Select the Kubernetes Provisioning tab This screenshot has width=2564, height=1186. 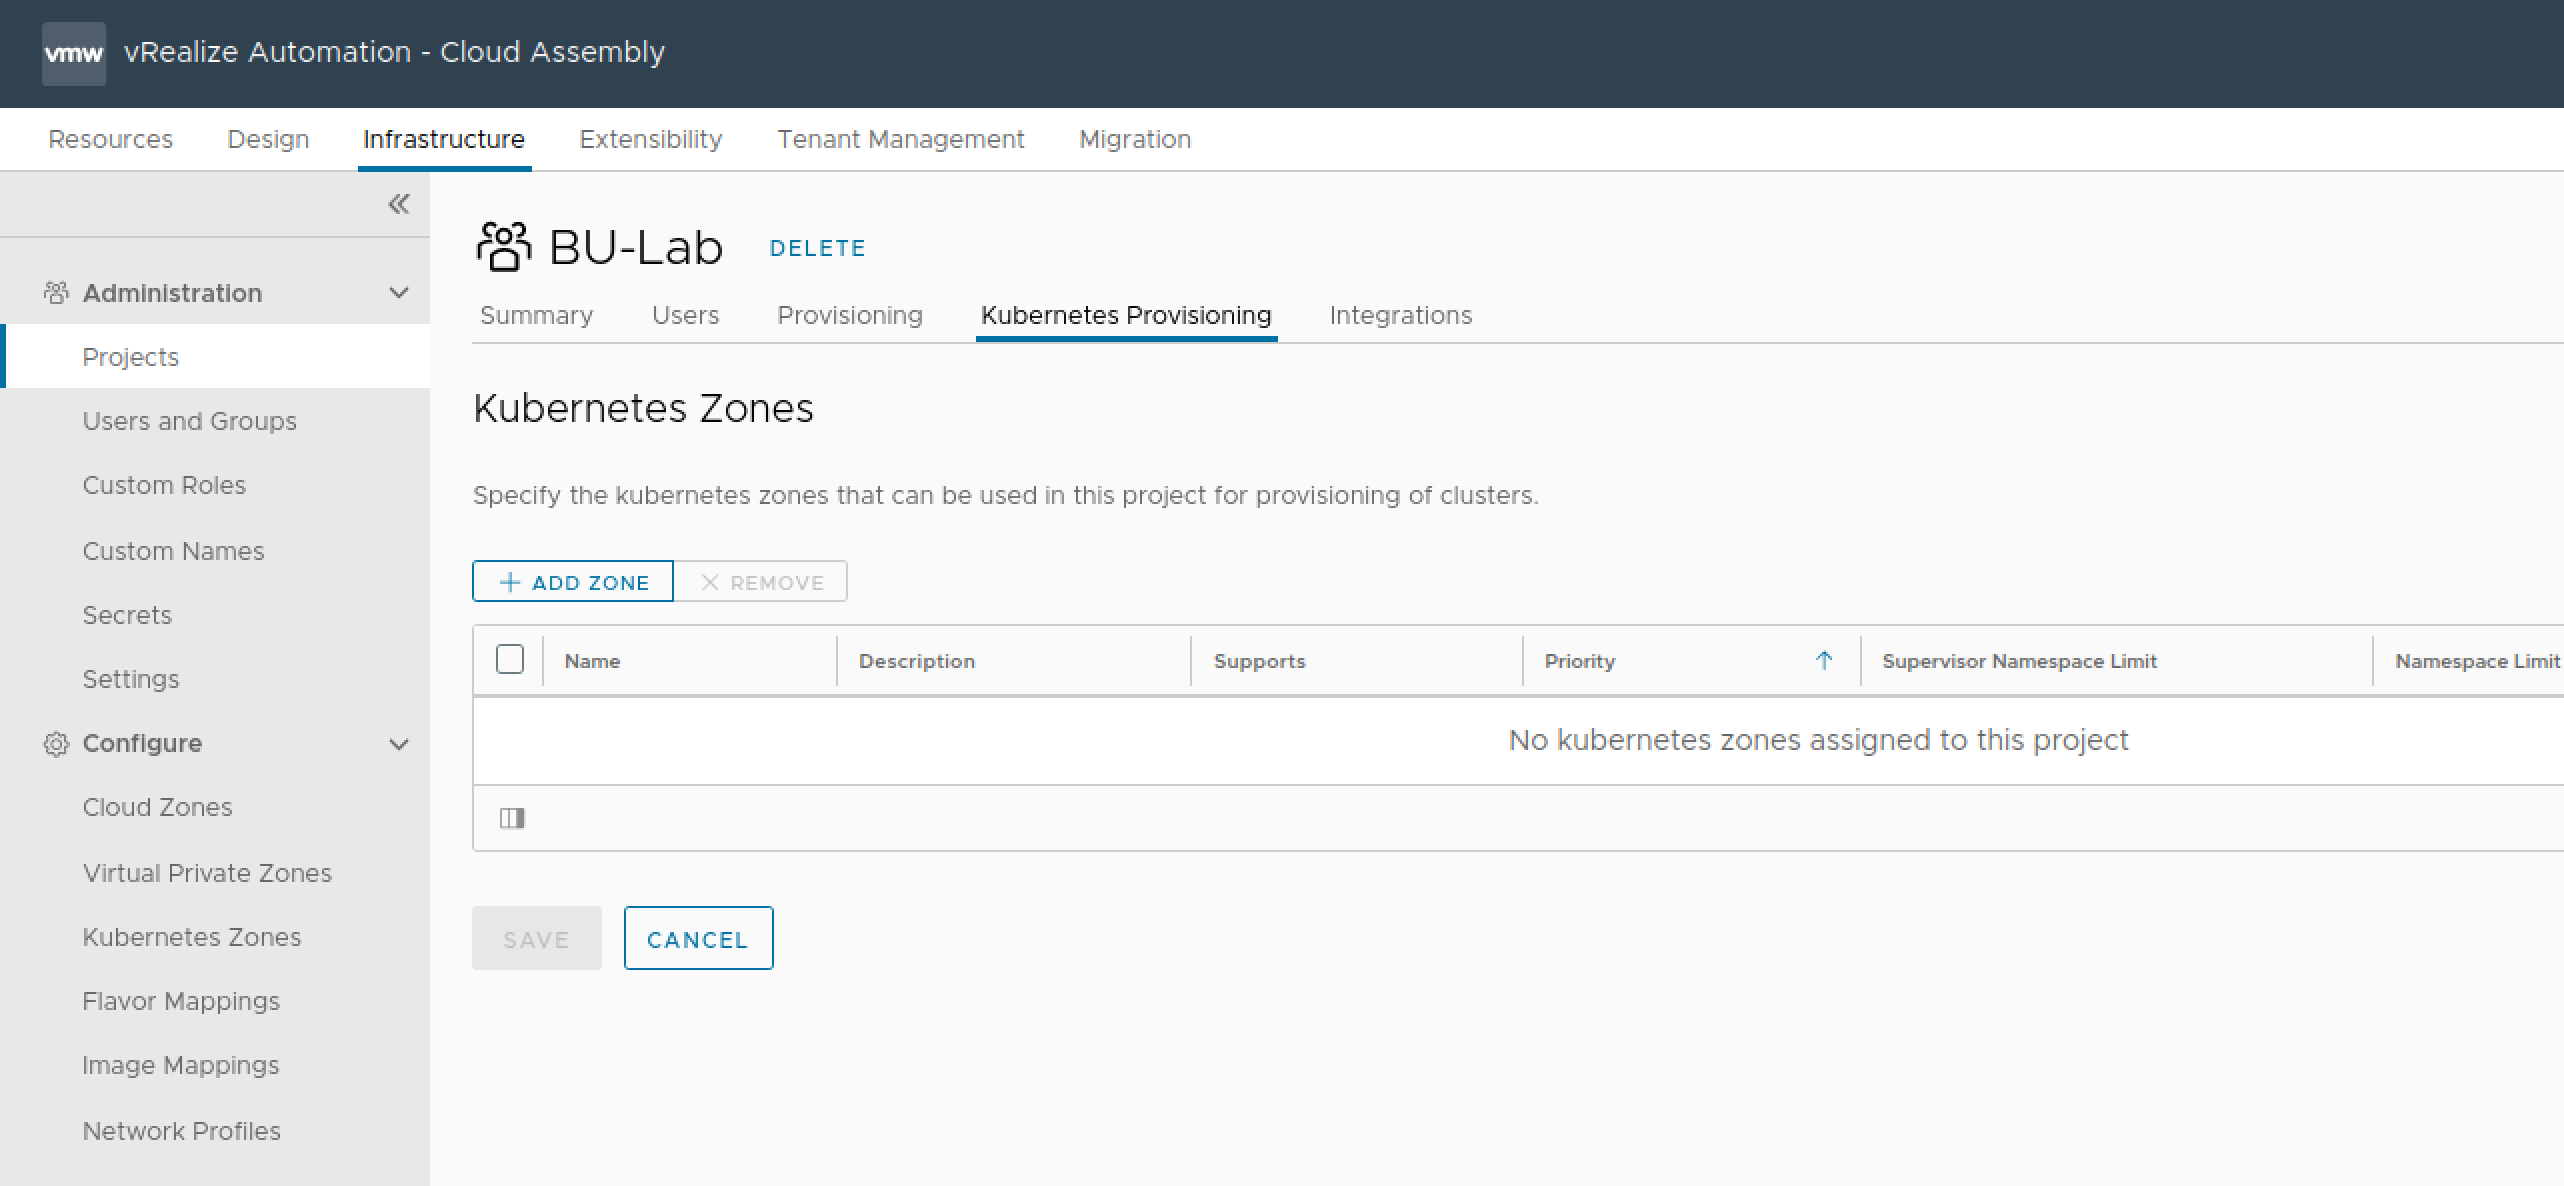(1126, 315)
